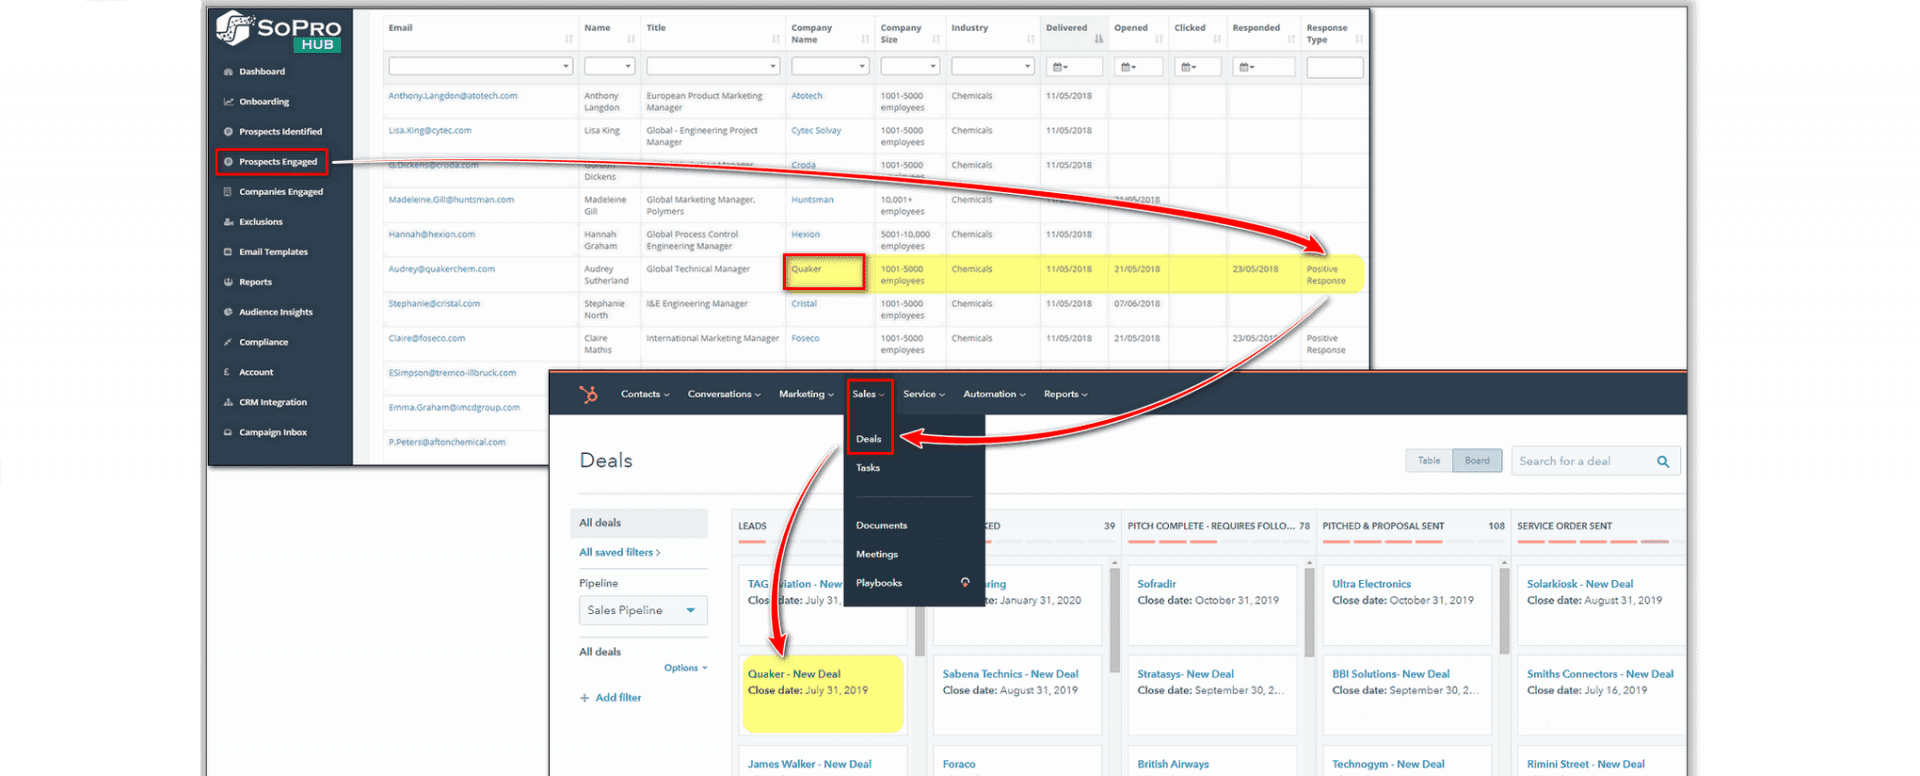Image resolution: width=1920 pixels, height=776 pixels.
Task: Click the Campaign Inbox sidebar icon
Action: click(228, 433)
